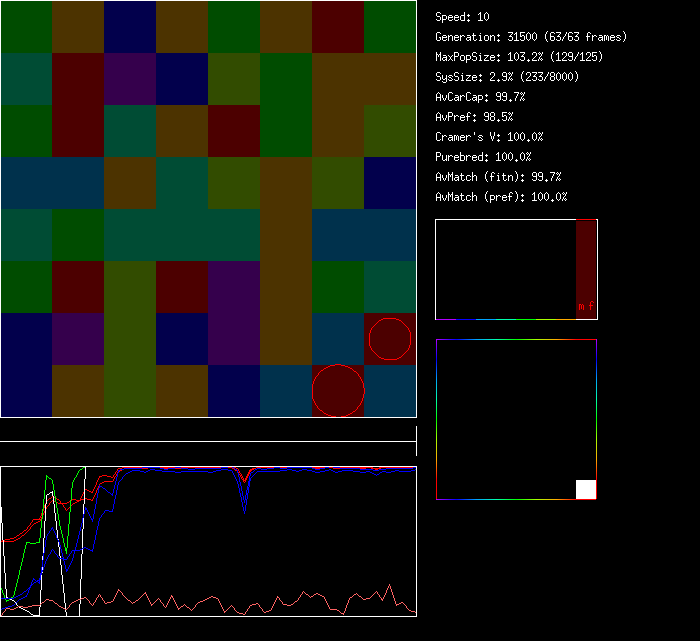The height and width of the screenshot is (641, 700).
Task: Click the Cramer's V 100.0% value
Action: [489, 137]
